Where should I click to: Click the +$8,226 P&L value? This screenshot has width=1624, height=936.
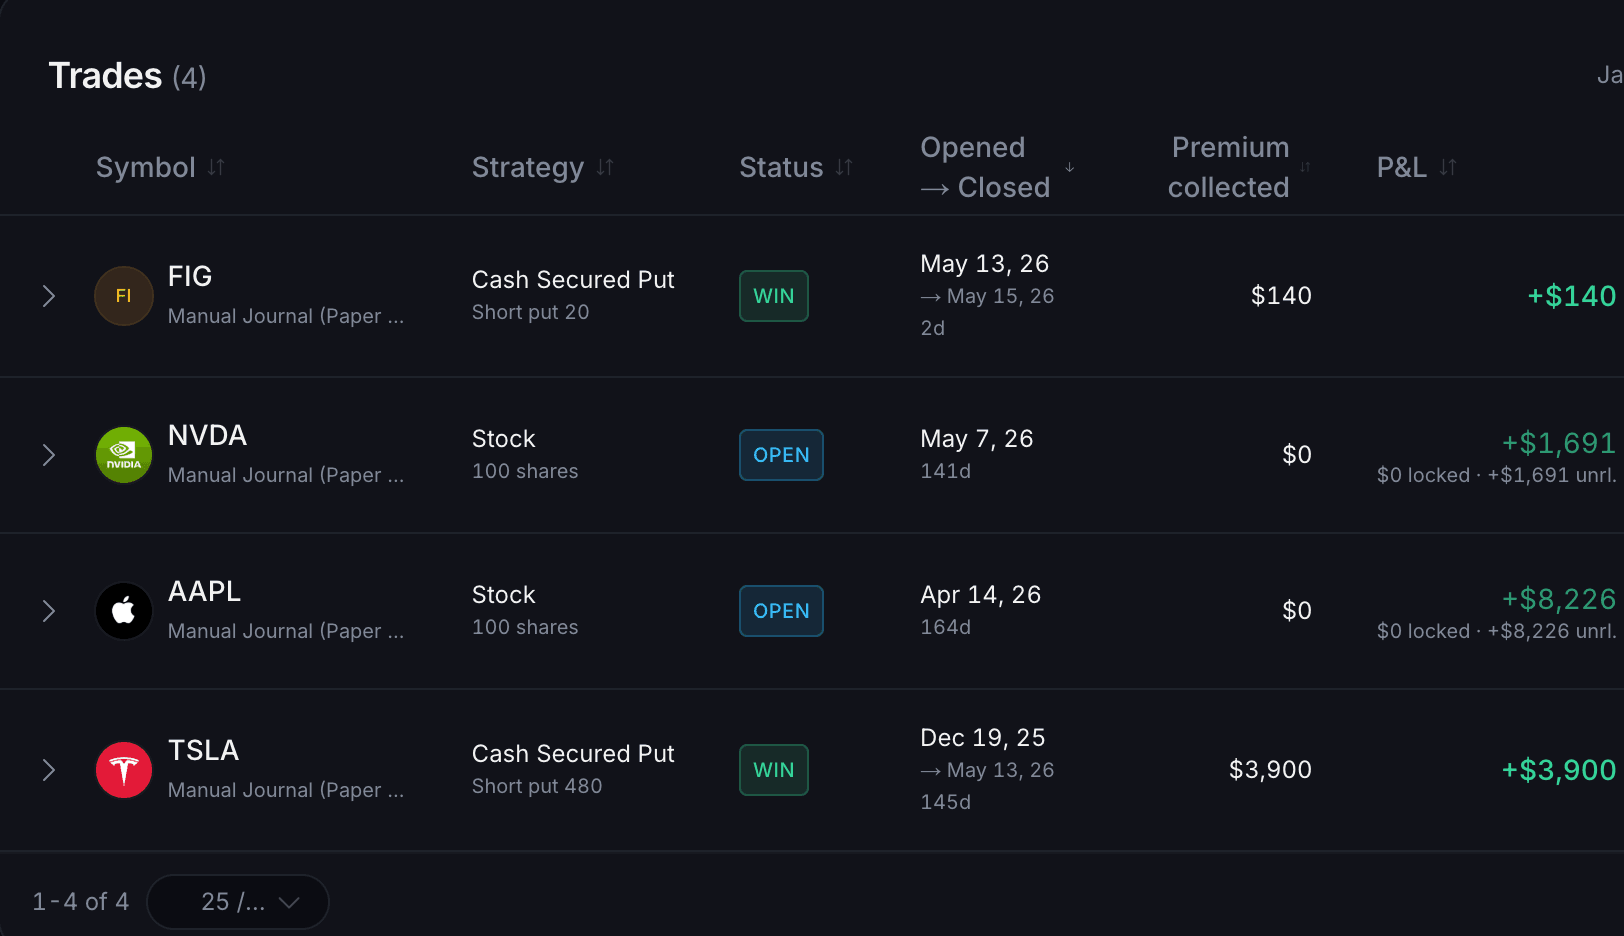point(1559,599)
